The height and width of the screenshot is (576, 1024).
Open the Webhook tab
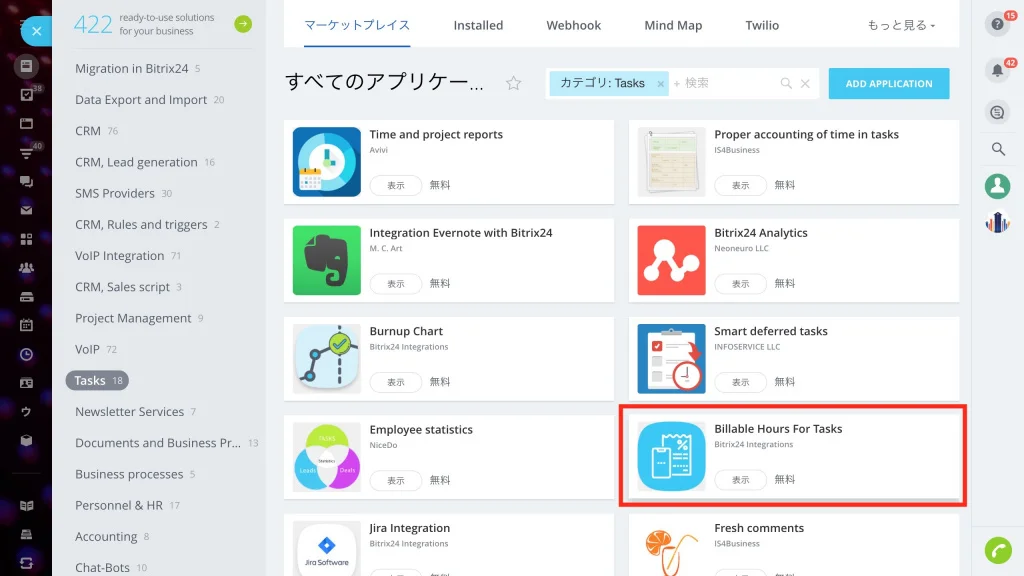[x=573, y=25]
